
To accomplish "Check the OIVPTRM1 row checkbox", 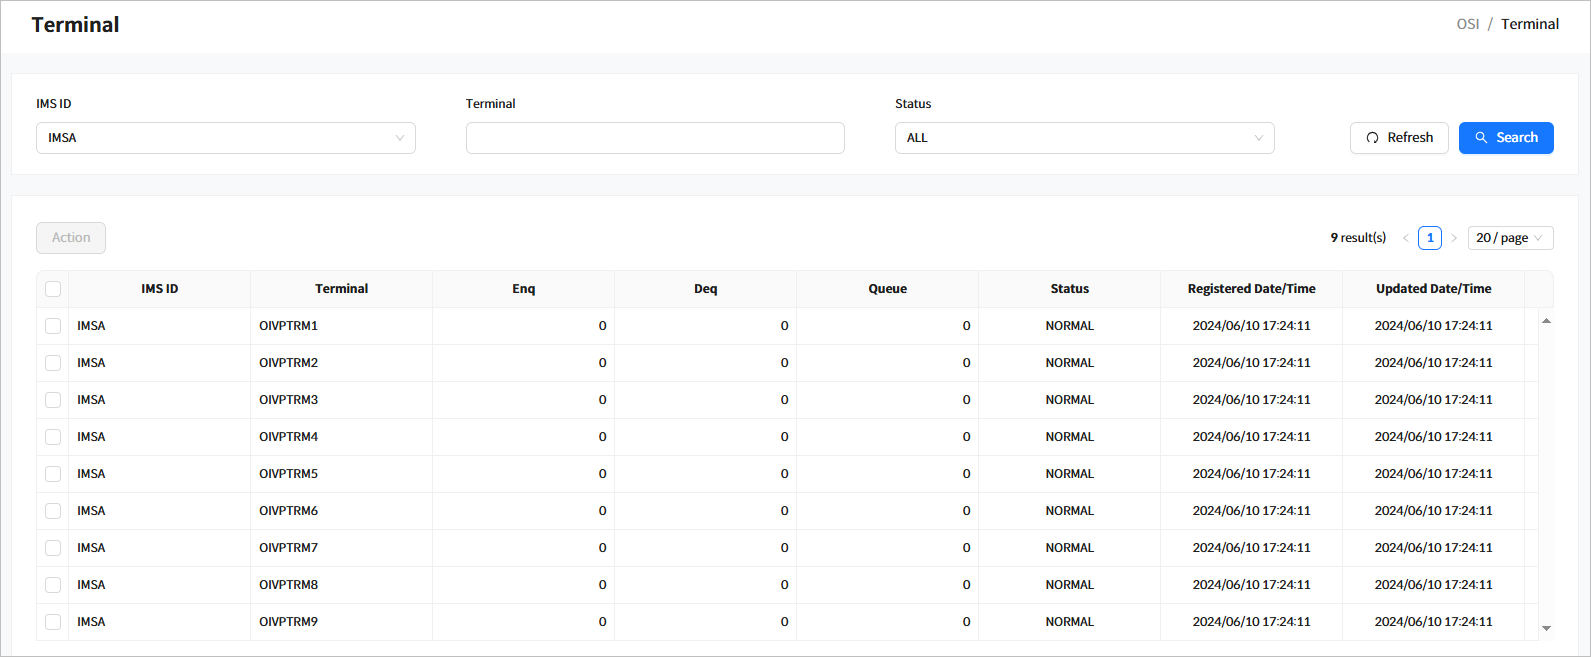I will (53, 326).
